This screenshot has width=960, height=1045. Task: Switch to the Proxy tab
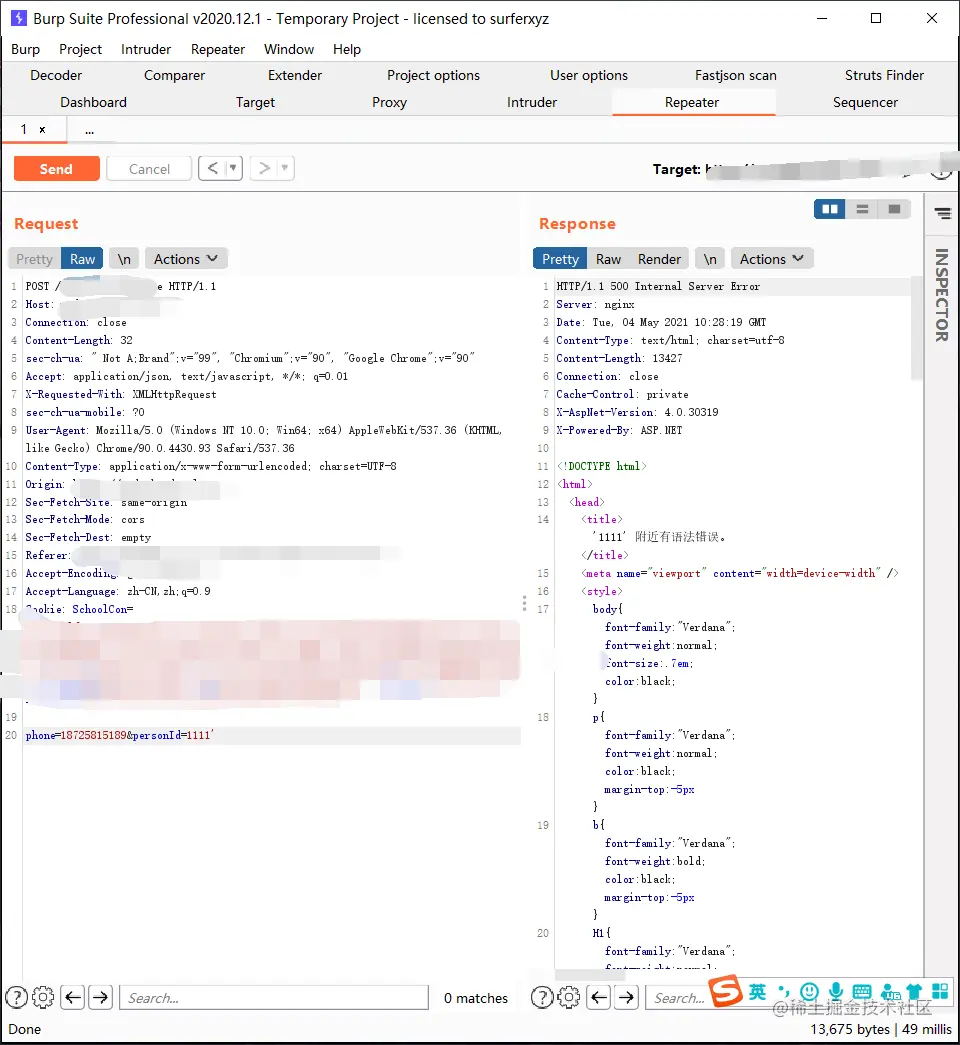389,102
